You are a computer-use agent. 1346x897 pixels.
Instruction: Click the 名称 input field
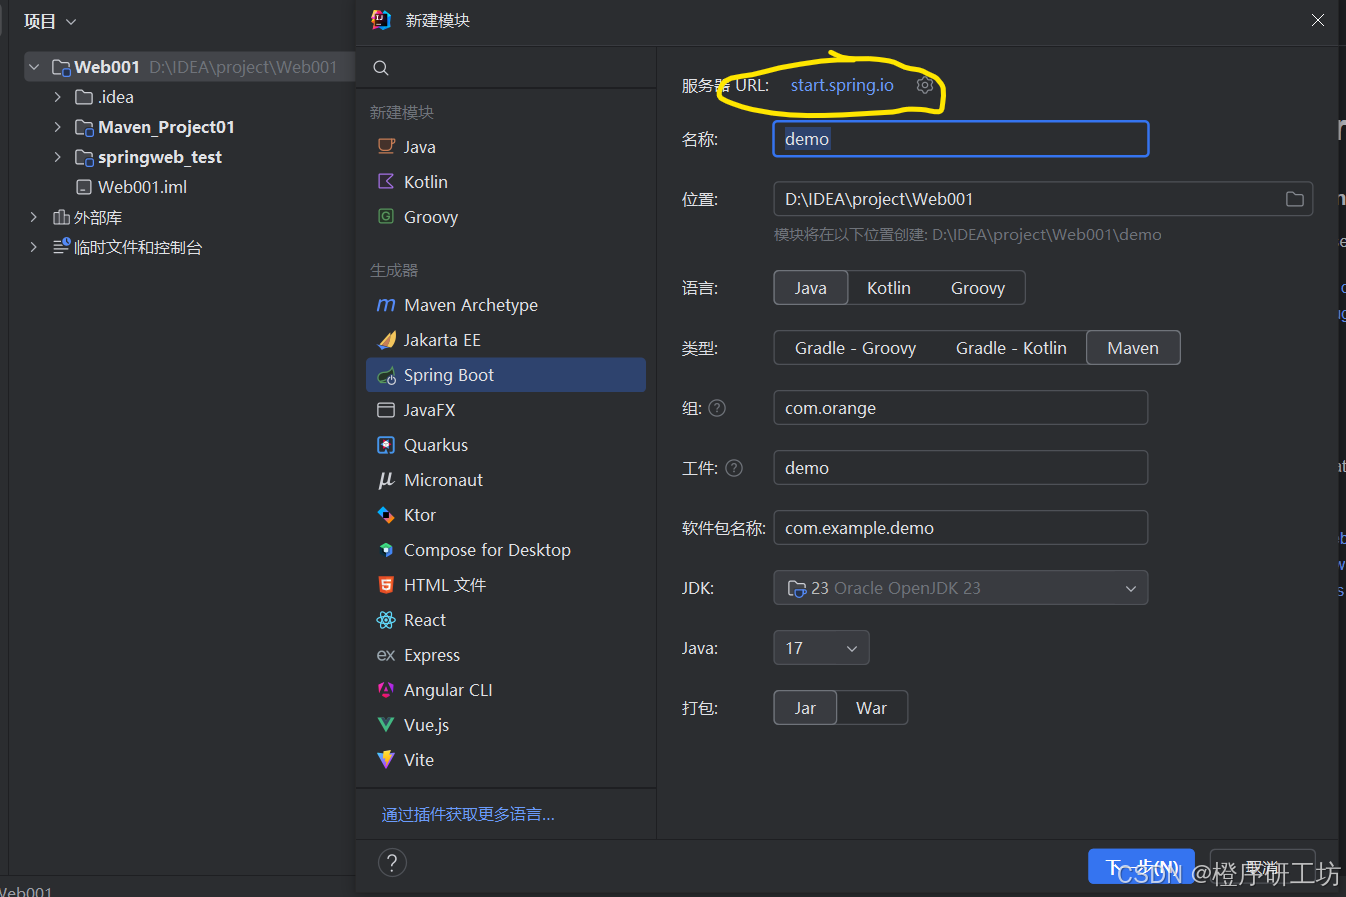(961, 139)
